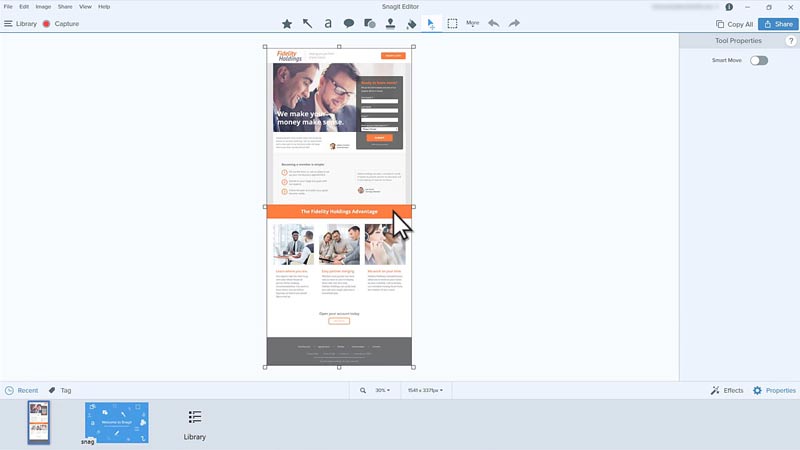Viewport: 800px width, 450px height.
Task: Select the Favorites star tool
Action: [x=287, y=23]
